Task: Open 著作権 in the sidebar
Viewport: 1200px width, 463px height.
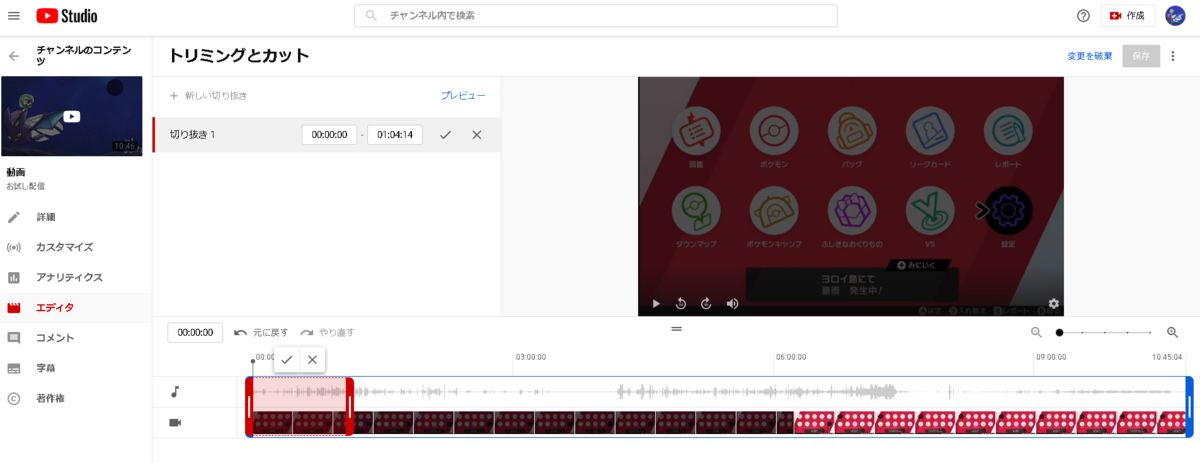Action: (51, 398)
